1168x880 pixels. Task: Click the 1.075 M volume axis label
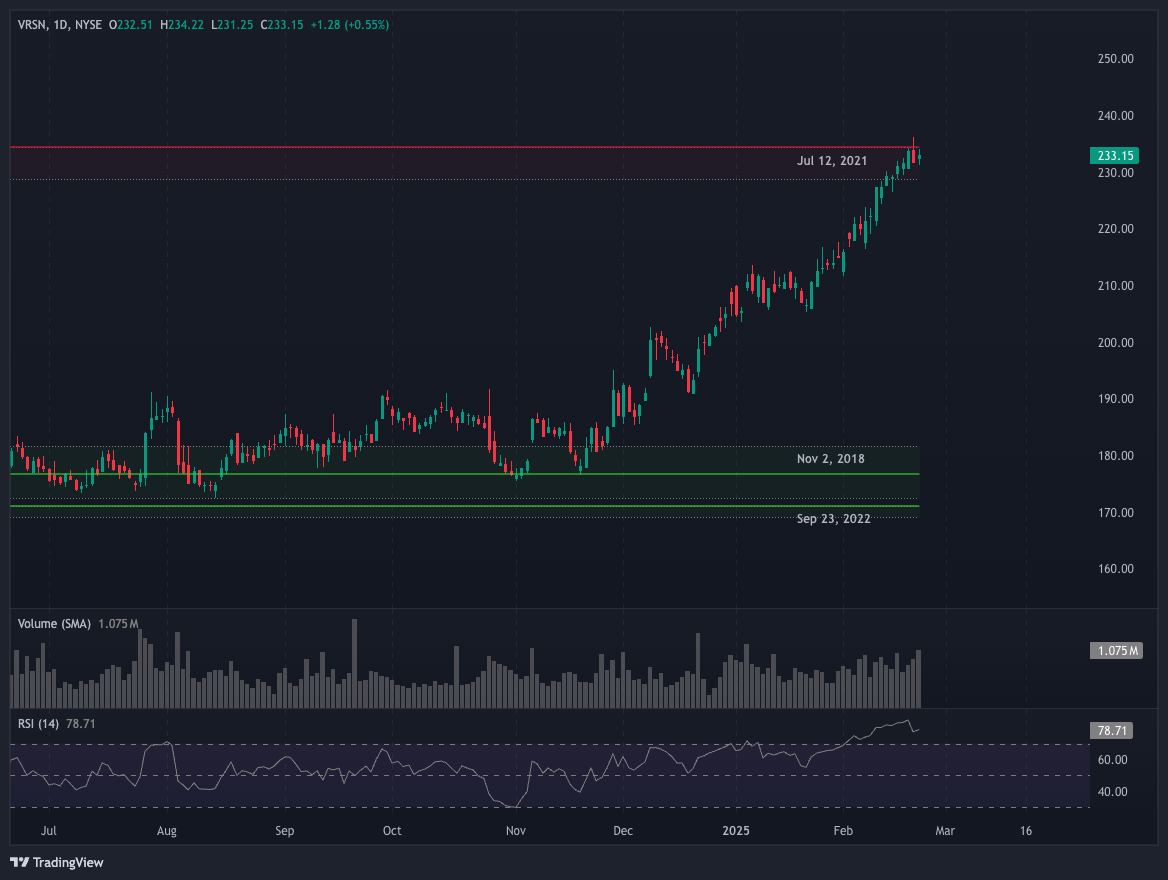click(1116, 650)
